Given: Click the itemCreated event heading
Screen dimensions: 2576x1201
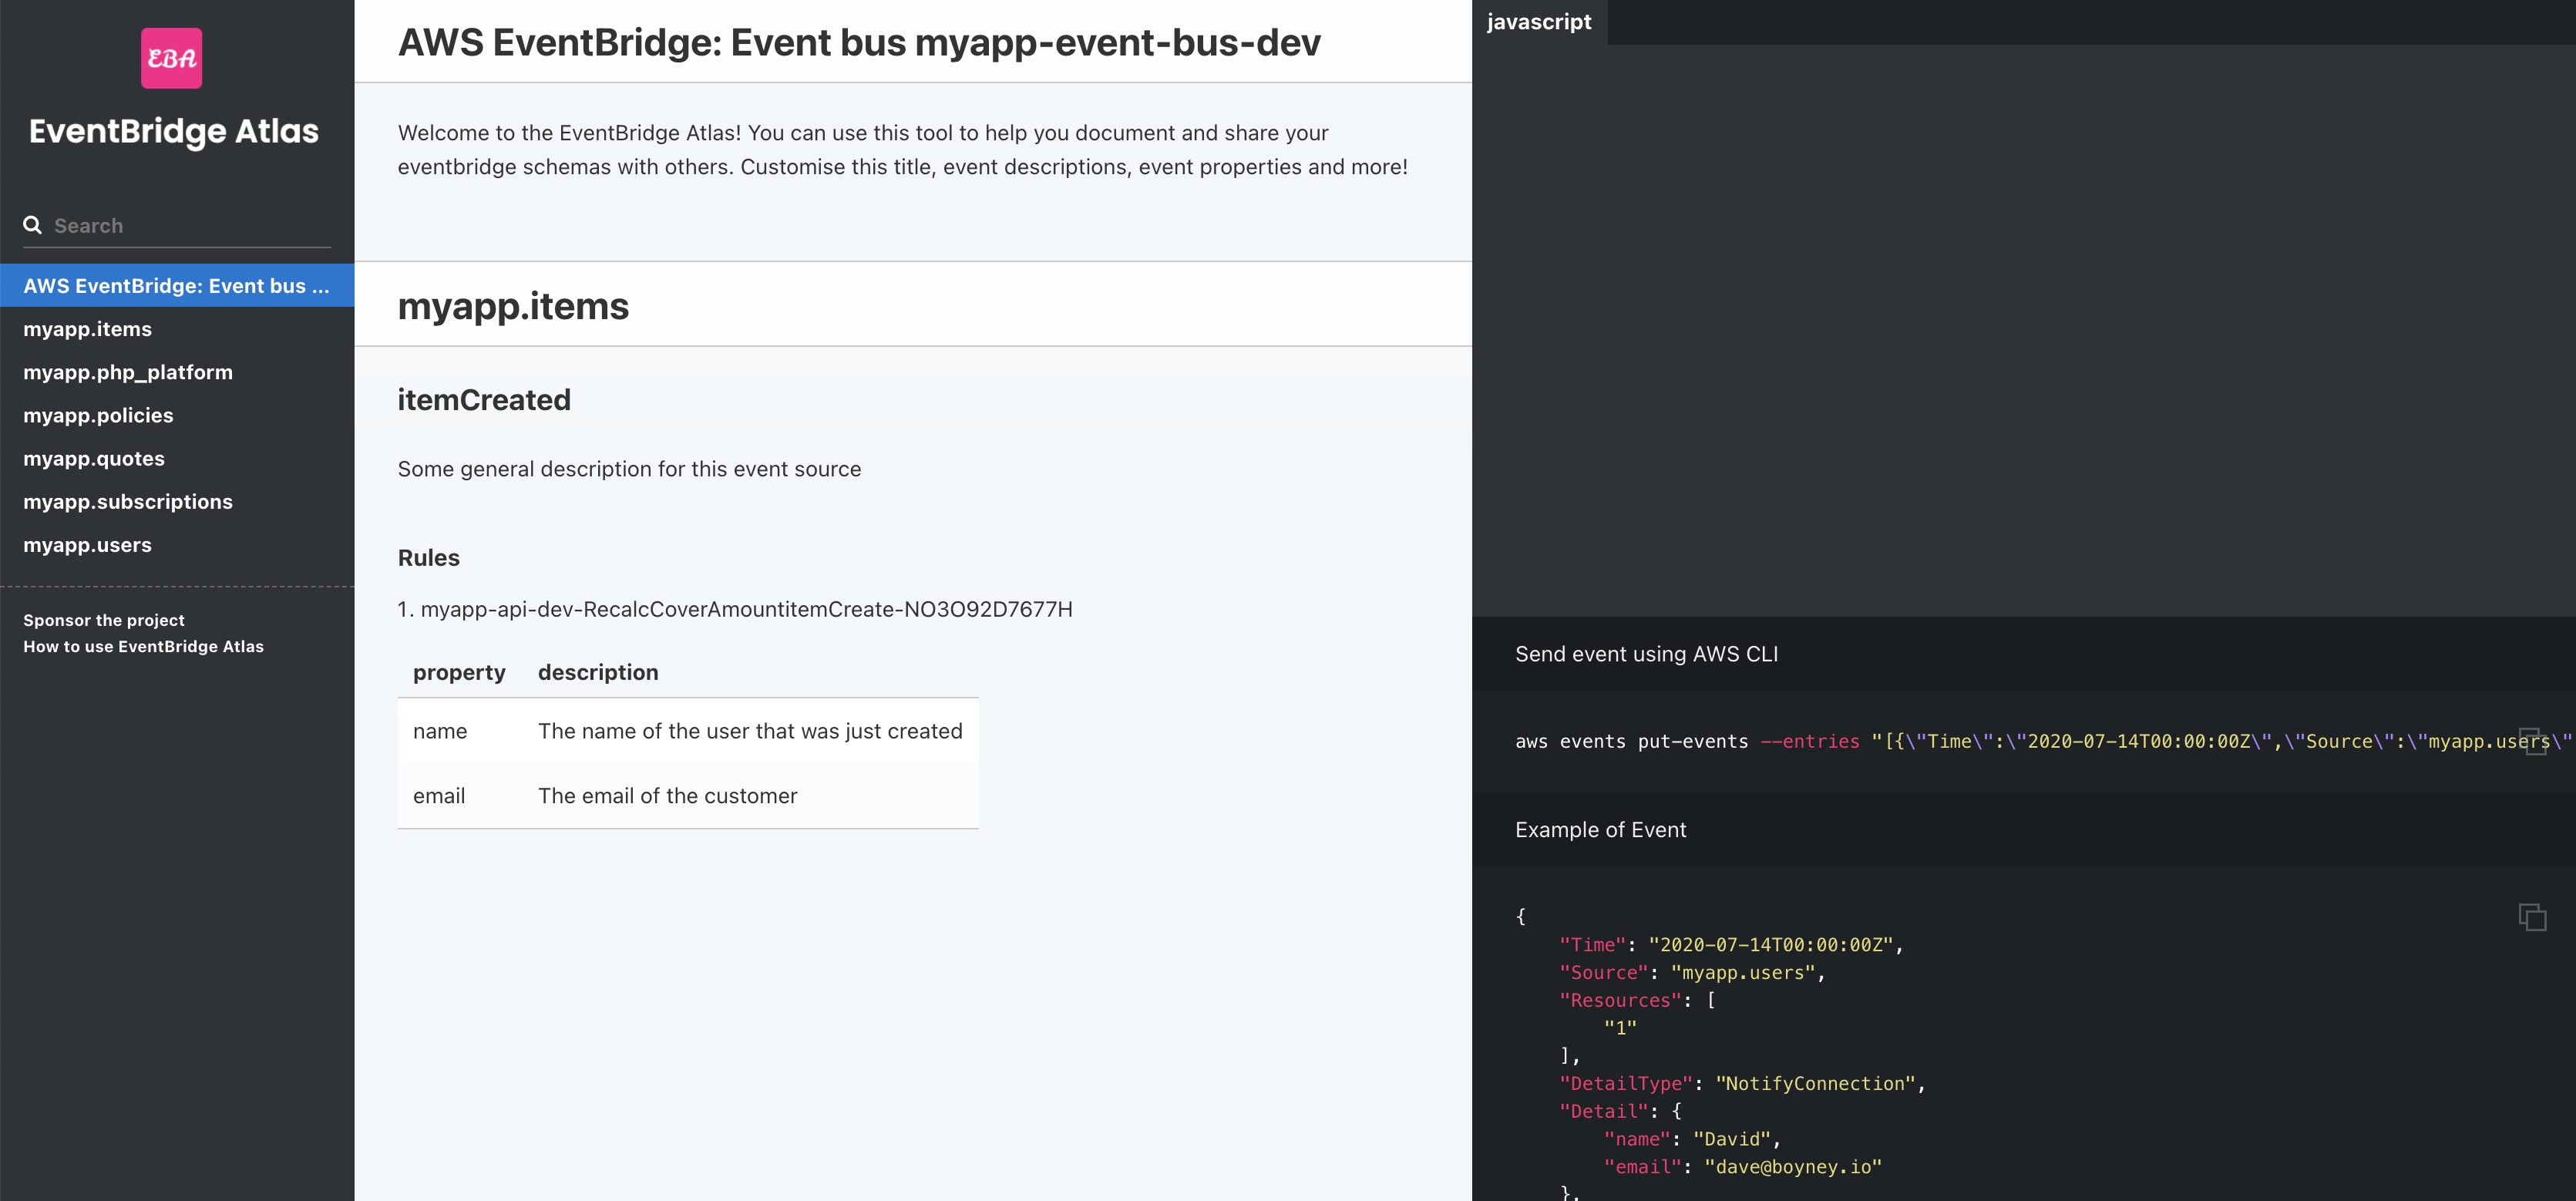Looking at the screenshot, I should [484, 400].
